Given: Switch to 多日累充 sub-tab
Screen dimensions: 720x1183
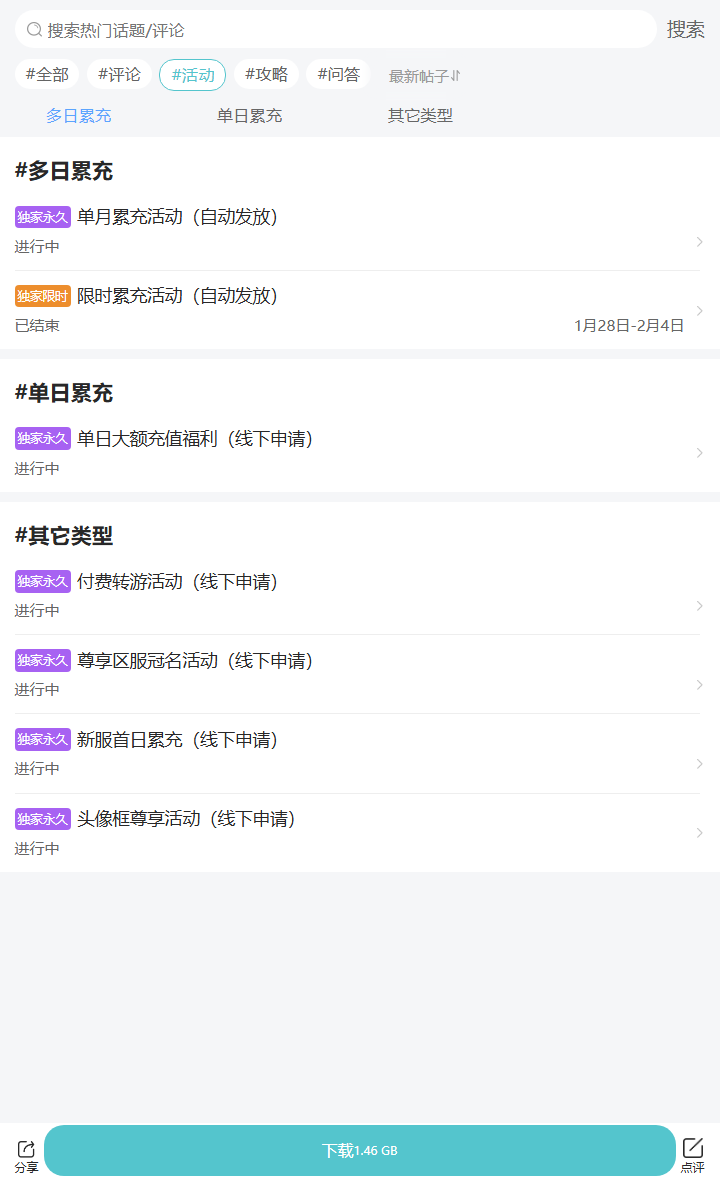Looking at the screenshot, I should 78,115.
